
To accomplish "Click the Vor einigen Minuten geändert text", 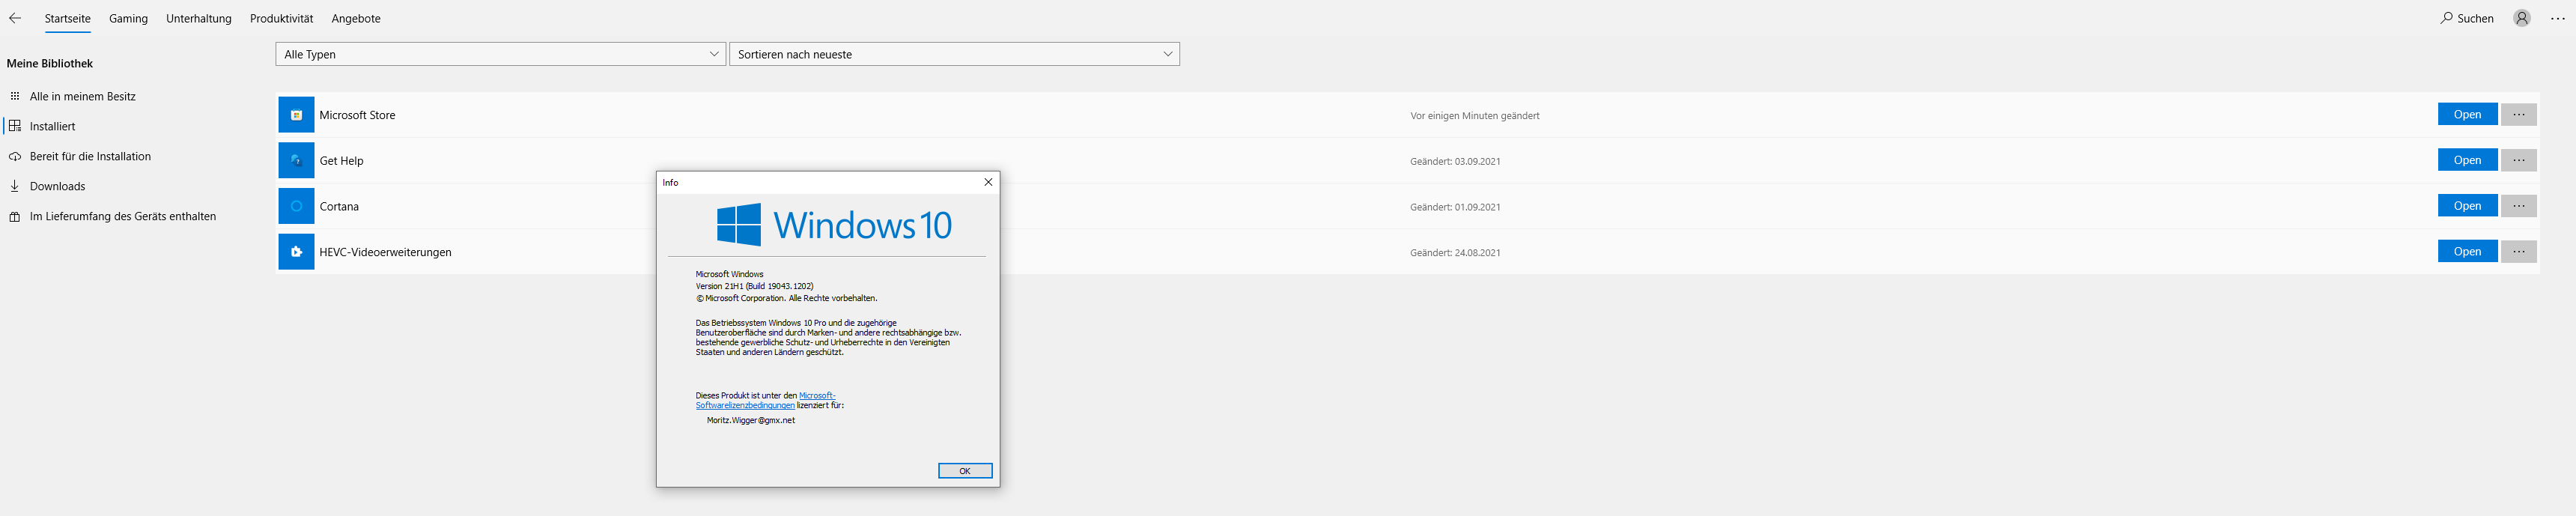I will tap(1474, 116).
